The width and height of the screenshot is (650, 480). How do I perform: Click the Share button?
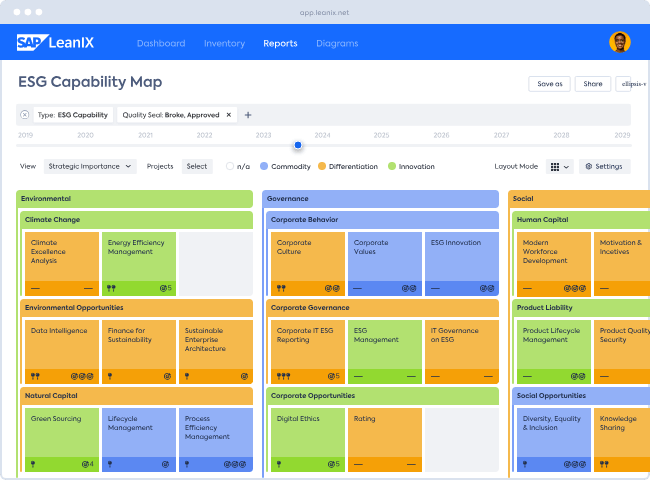592,84
